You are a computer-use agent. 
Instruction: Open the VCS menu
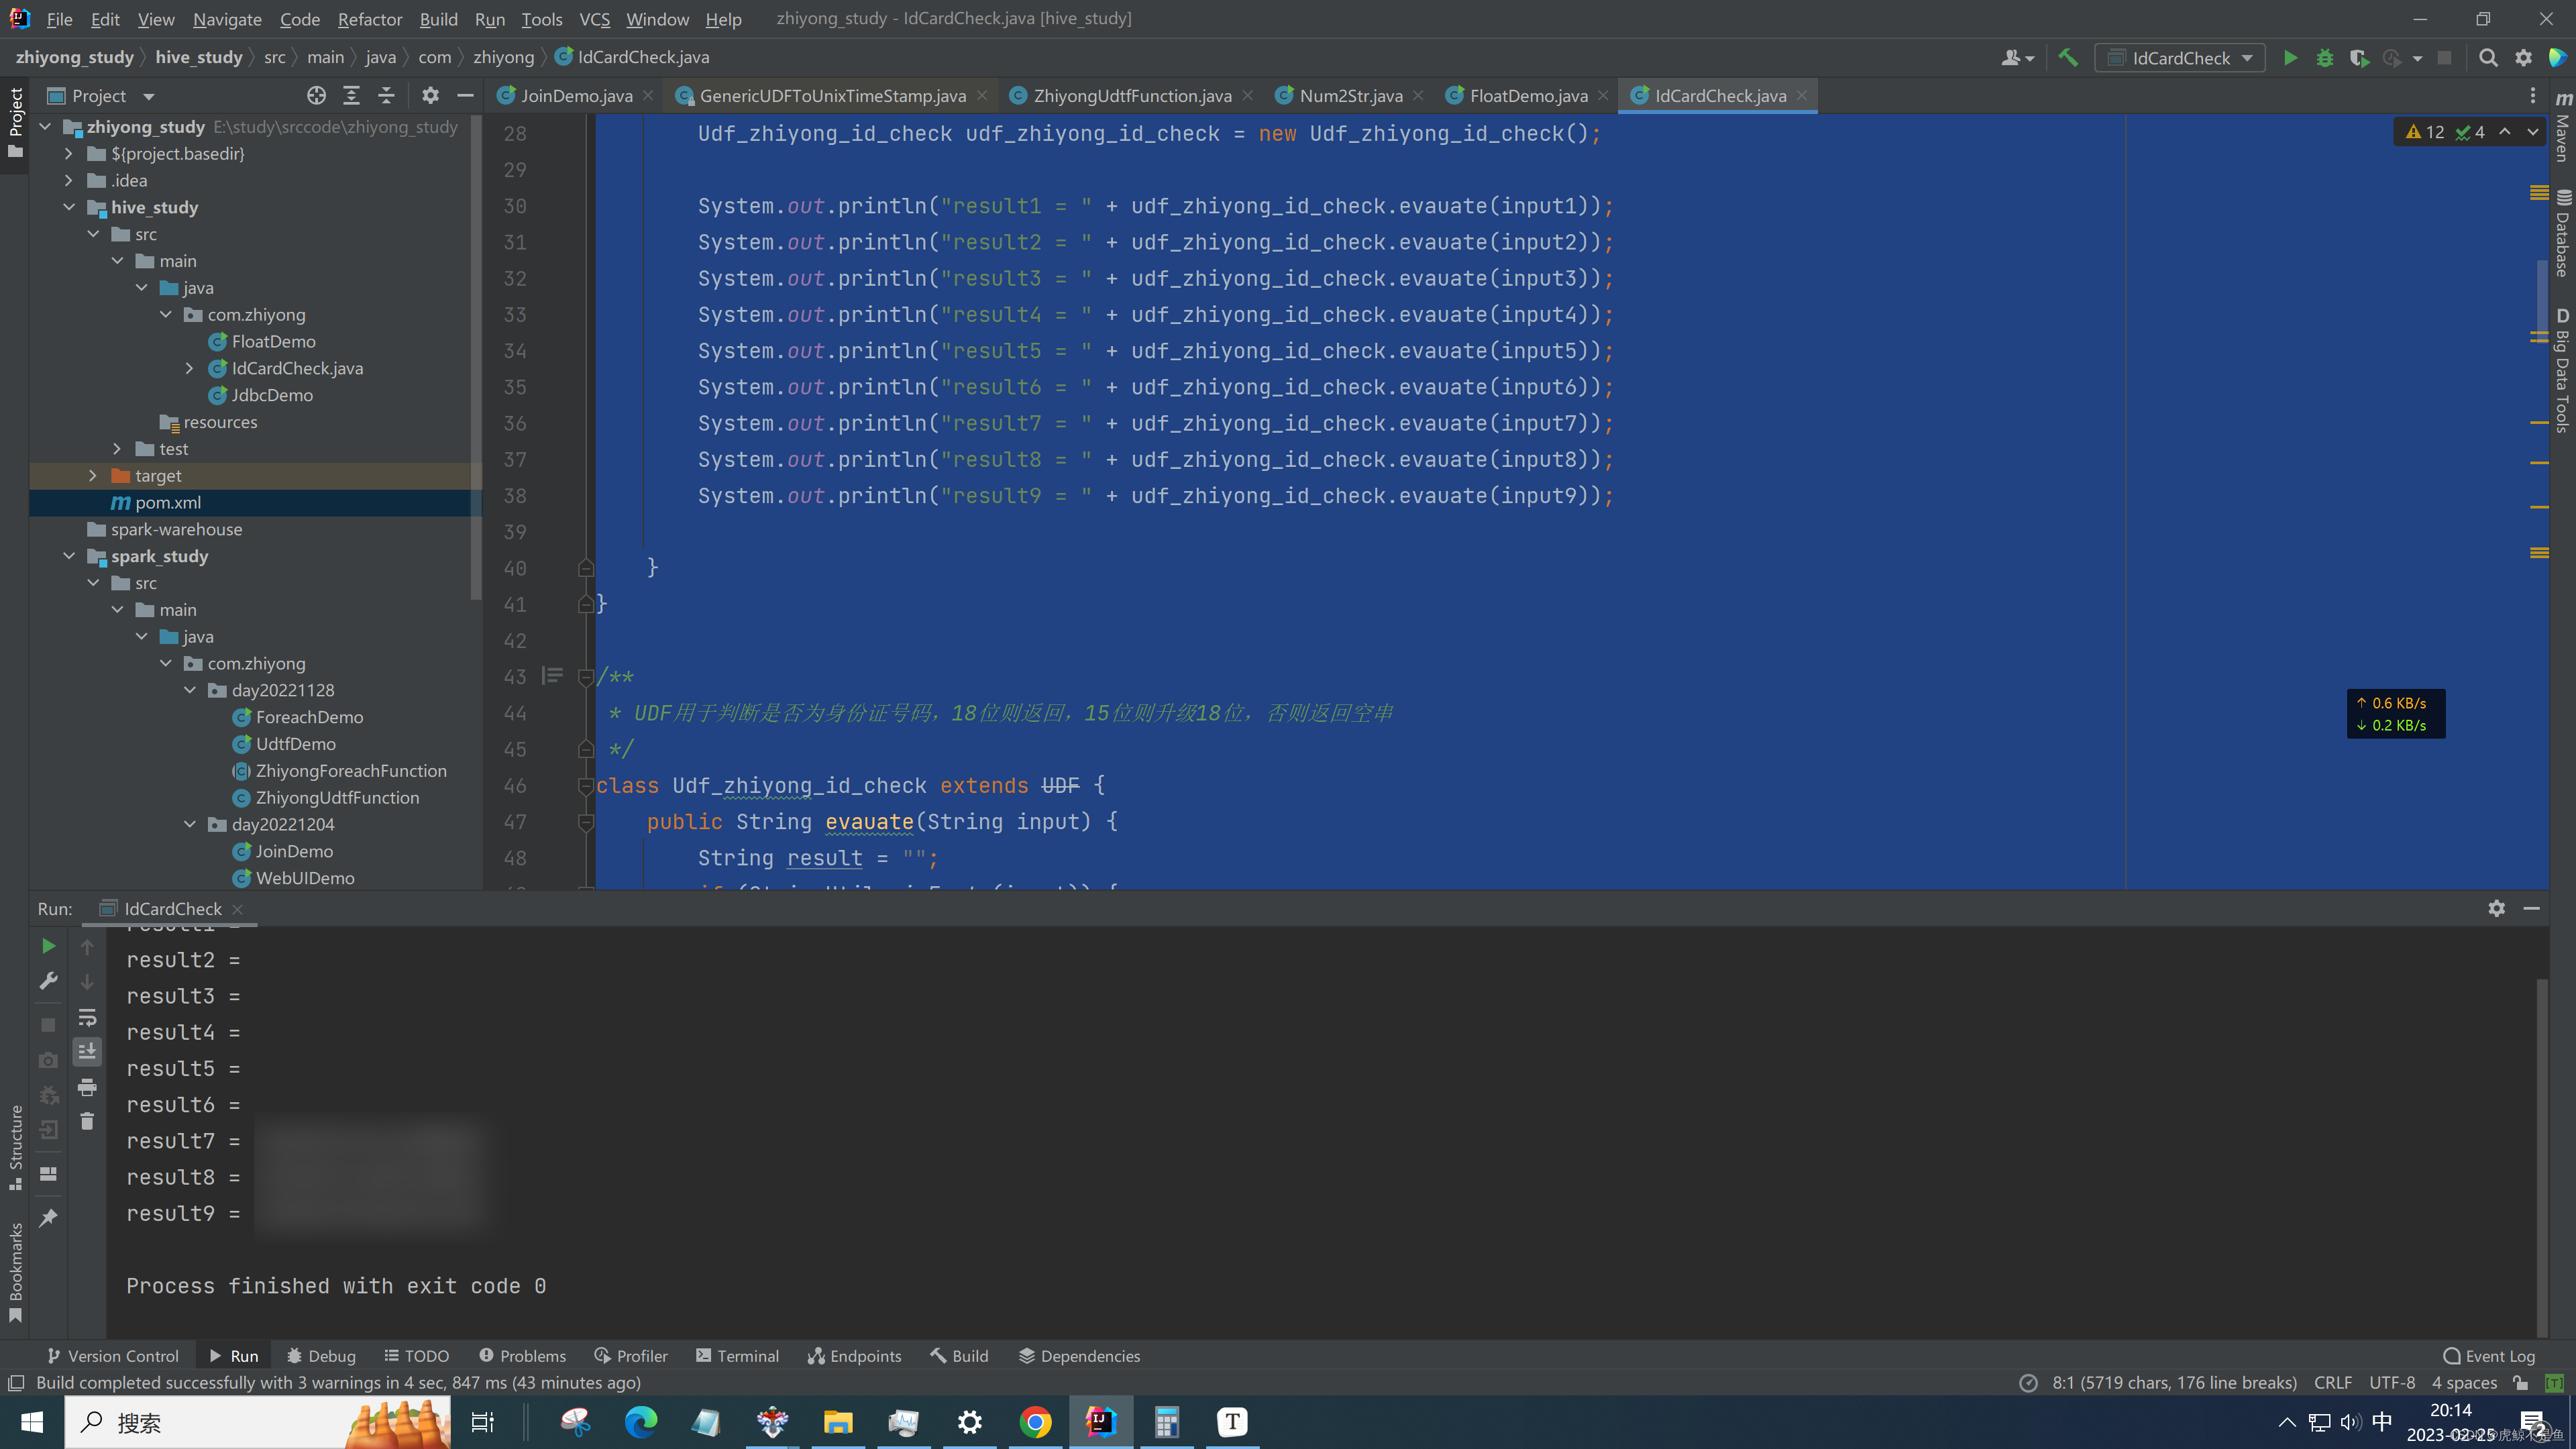coord(594,19)
